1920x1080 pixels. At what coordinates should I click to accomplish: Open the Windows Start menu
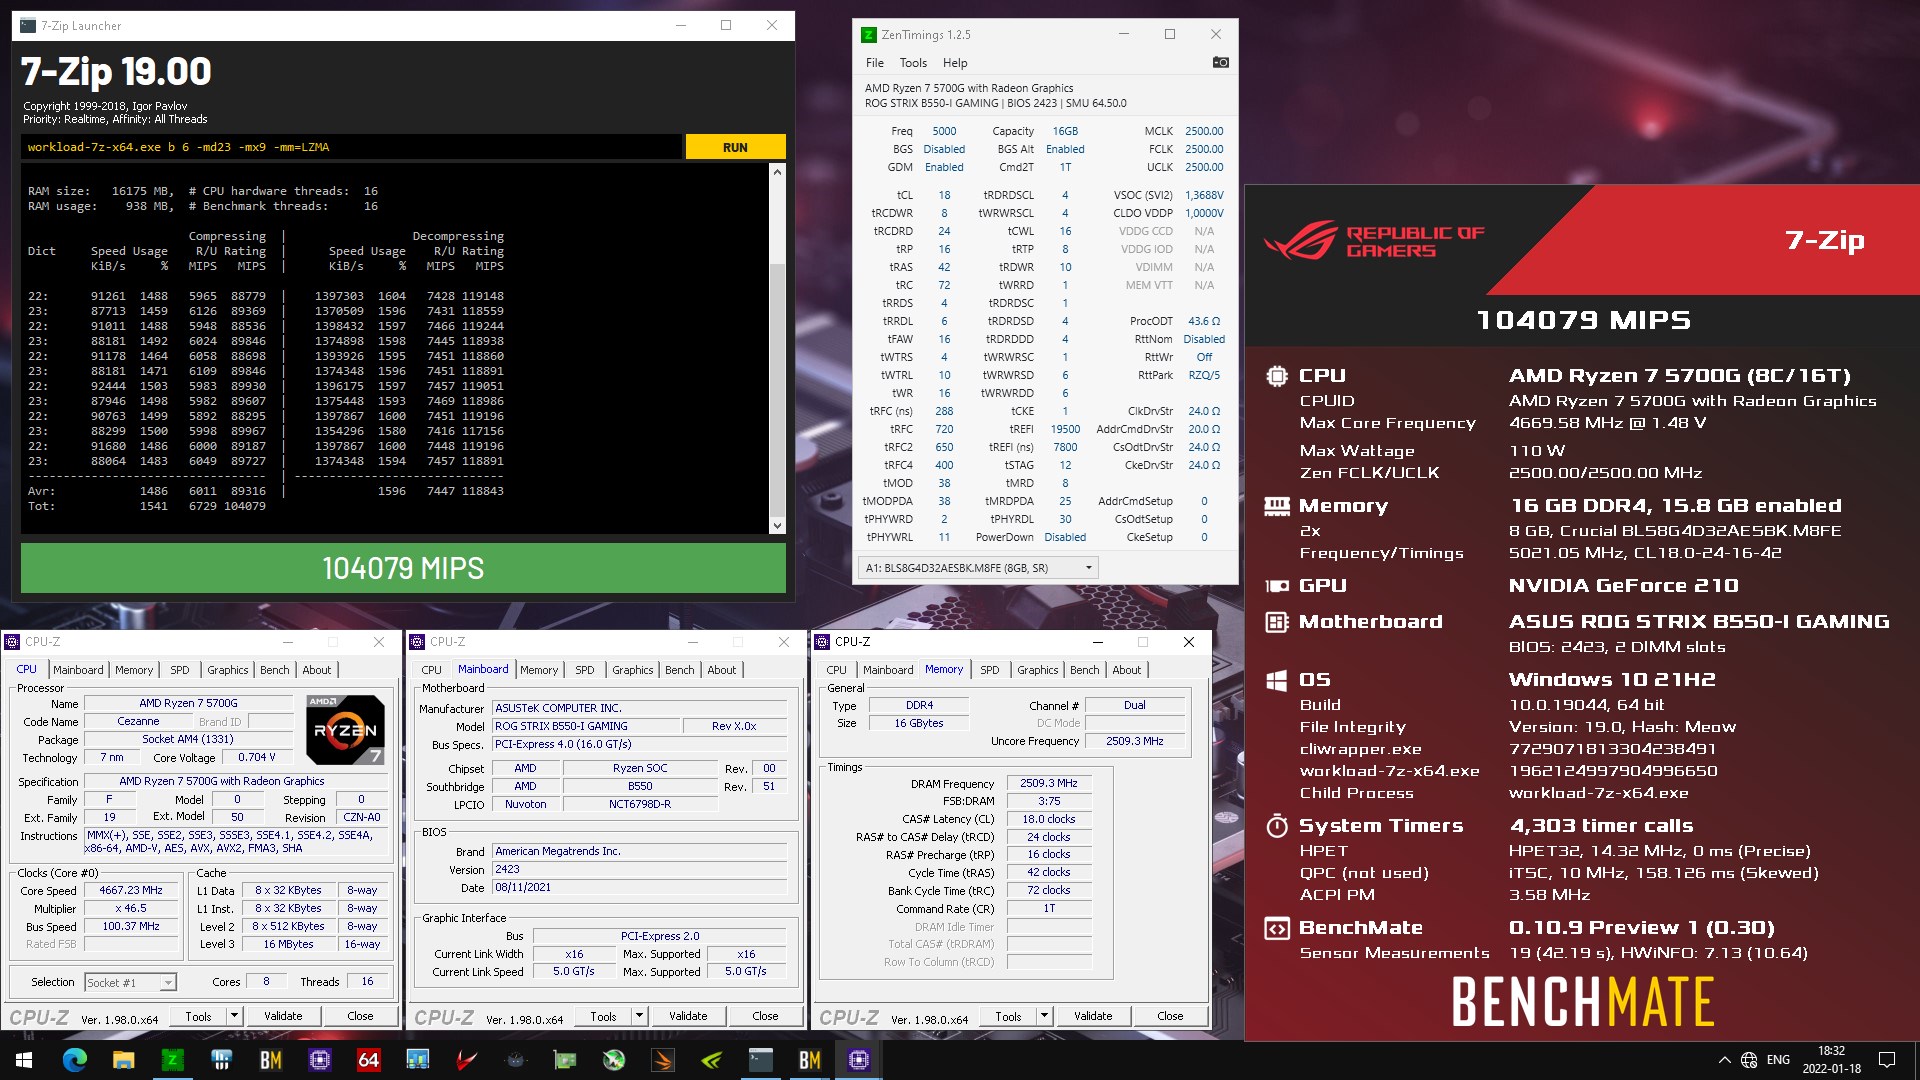pos(24,1060)
